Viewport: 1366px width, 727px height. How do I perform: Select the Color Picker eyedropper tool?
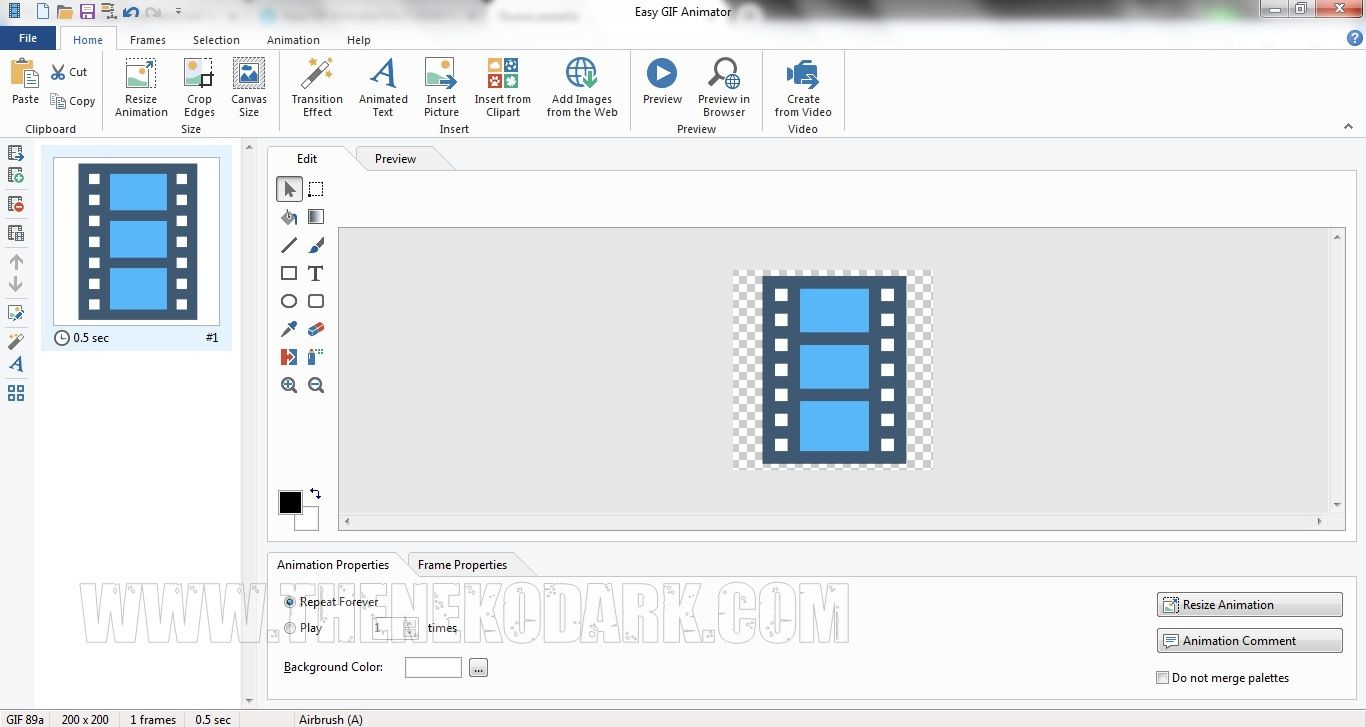click(x=289, y=329)
